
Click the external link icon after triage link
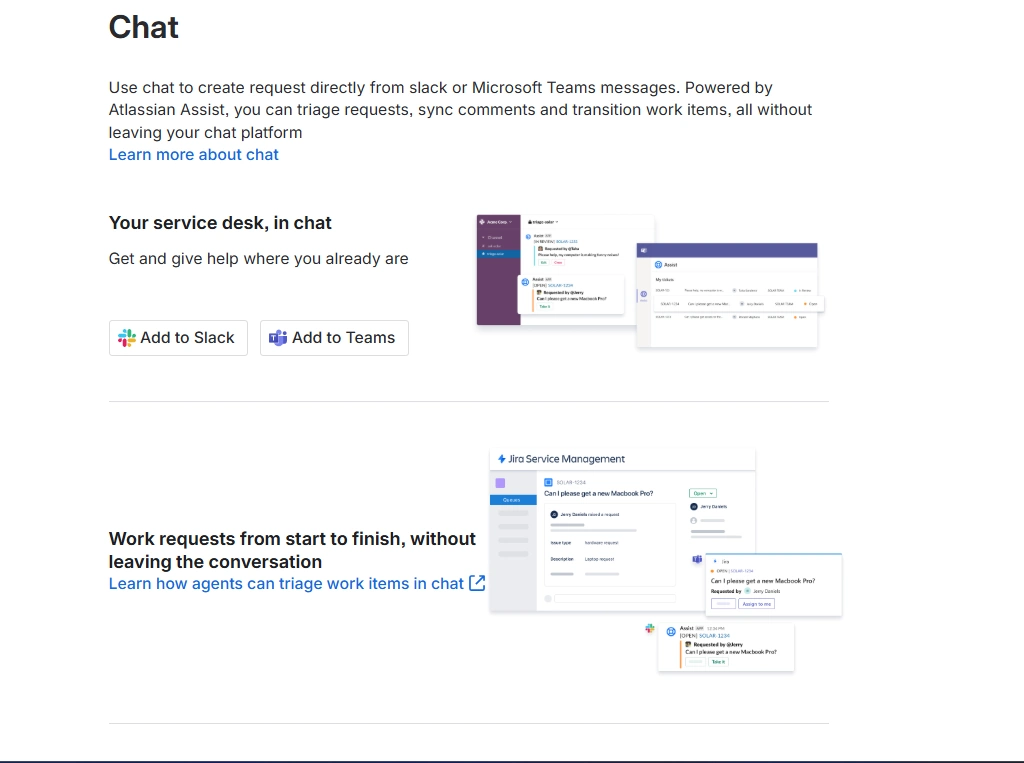pyautogui.click(x=477, y=583)
